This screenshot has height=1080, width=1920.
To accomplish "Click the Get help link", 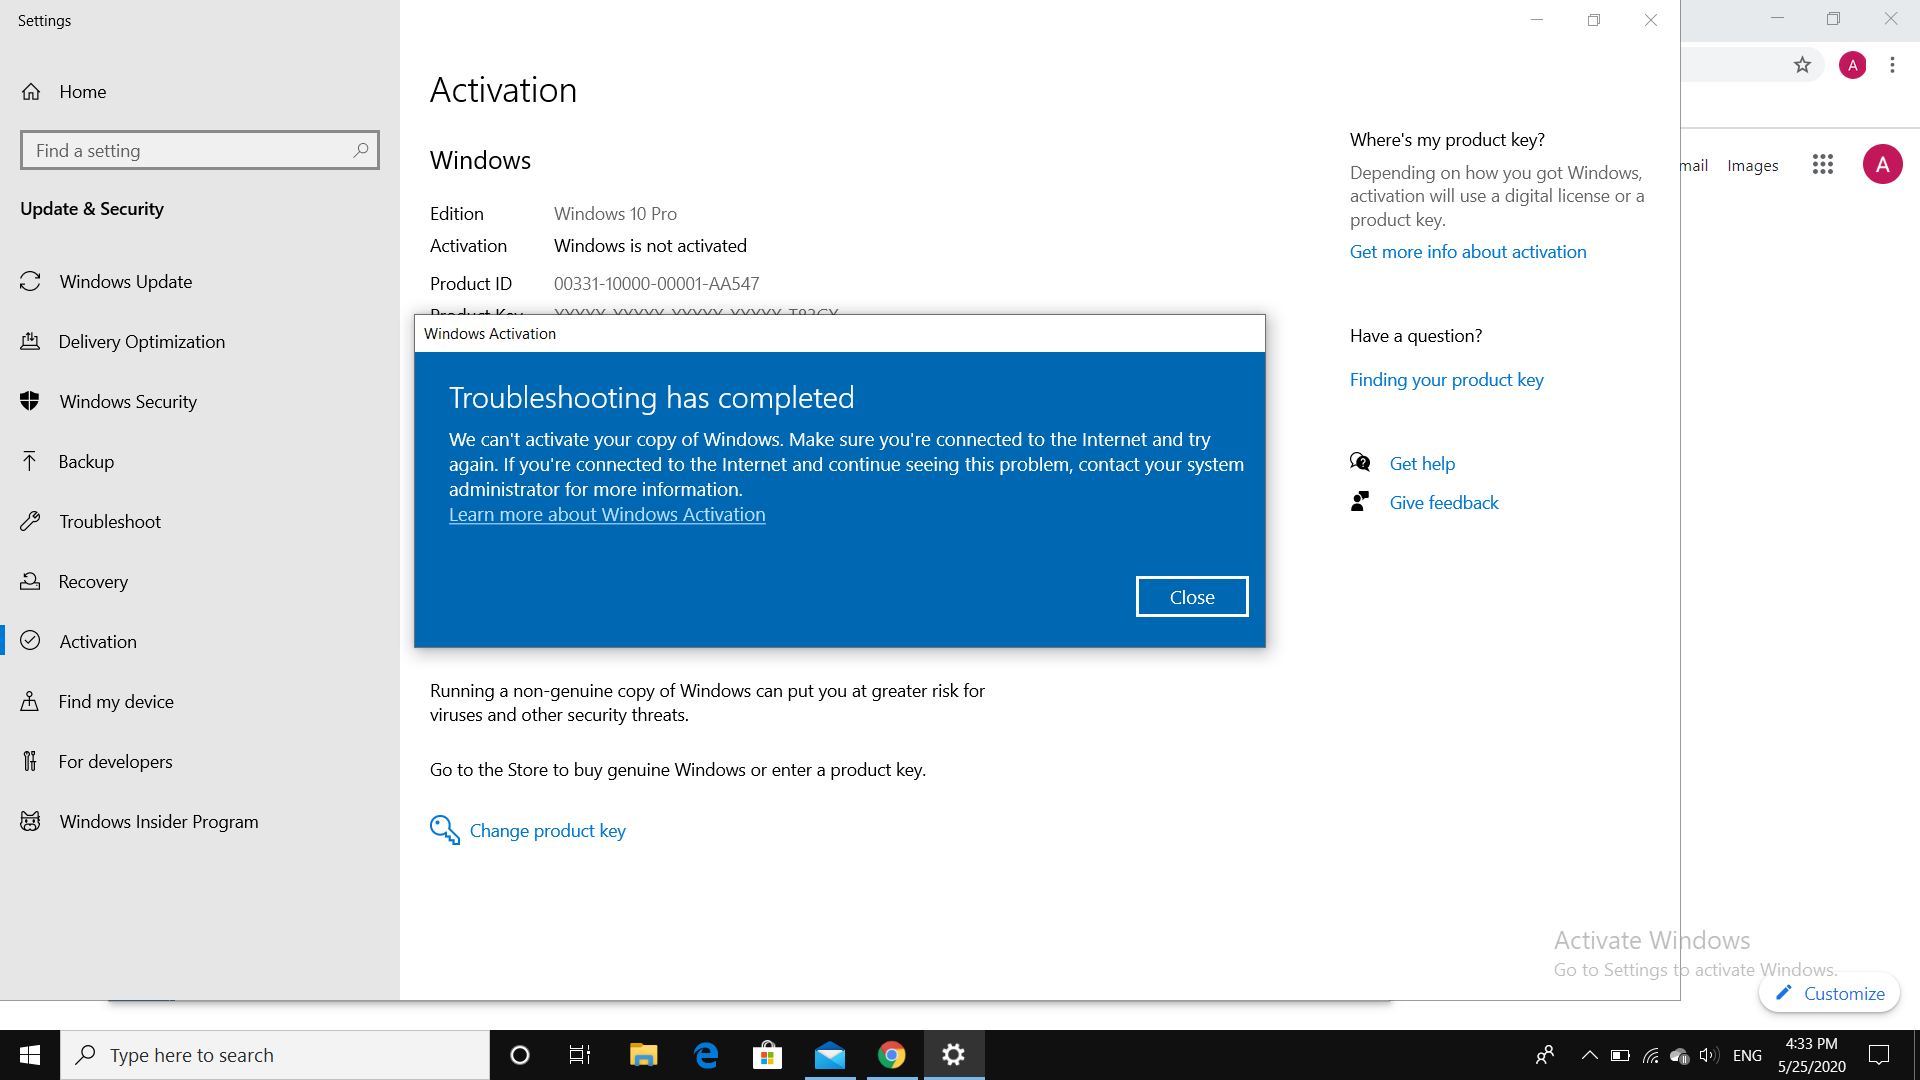I will coord(1422,463).
